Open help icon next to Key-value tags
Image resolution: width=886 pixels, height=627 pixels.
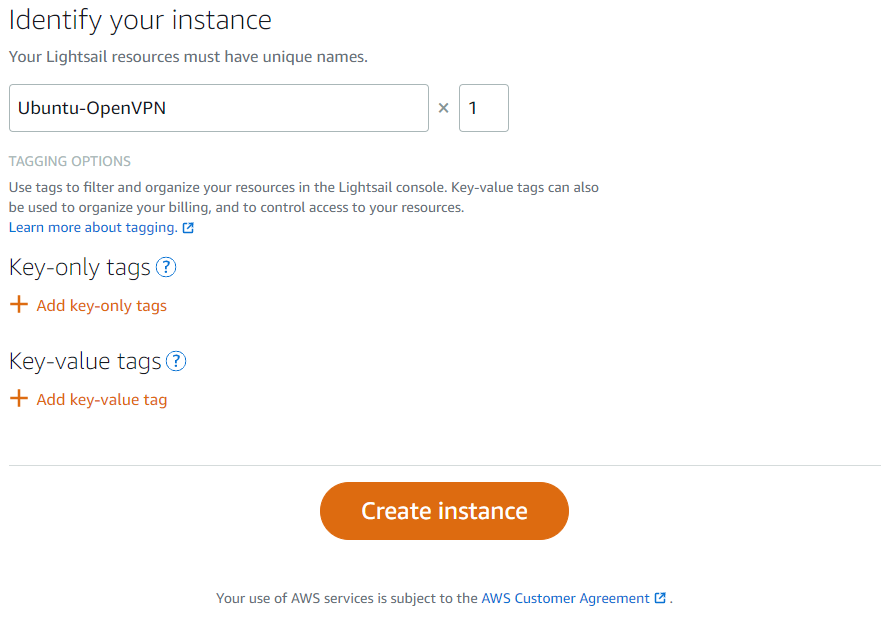[x=176, y=361]
